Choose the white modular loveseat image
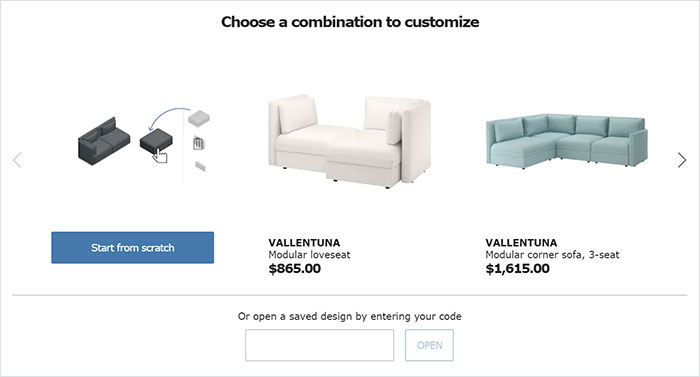Screen dimensions: 700x377 coord(350,141)
